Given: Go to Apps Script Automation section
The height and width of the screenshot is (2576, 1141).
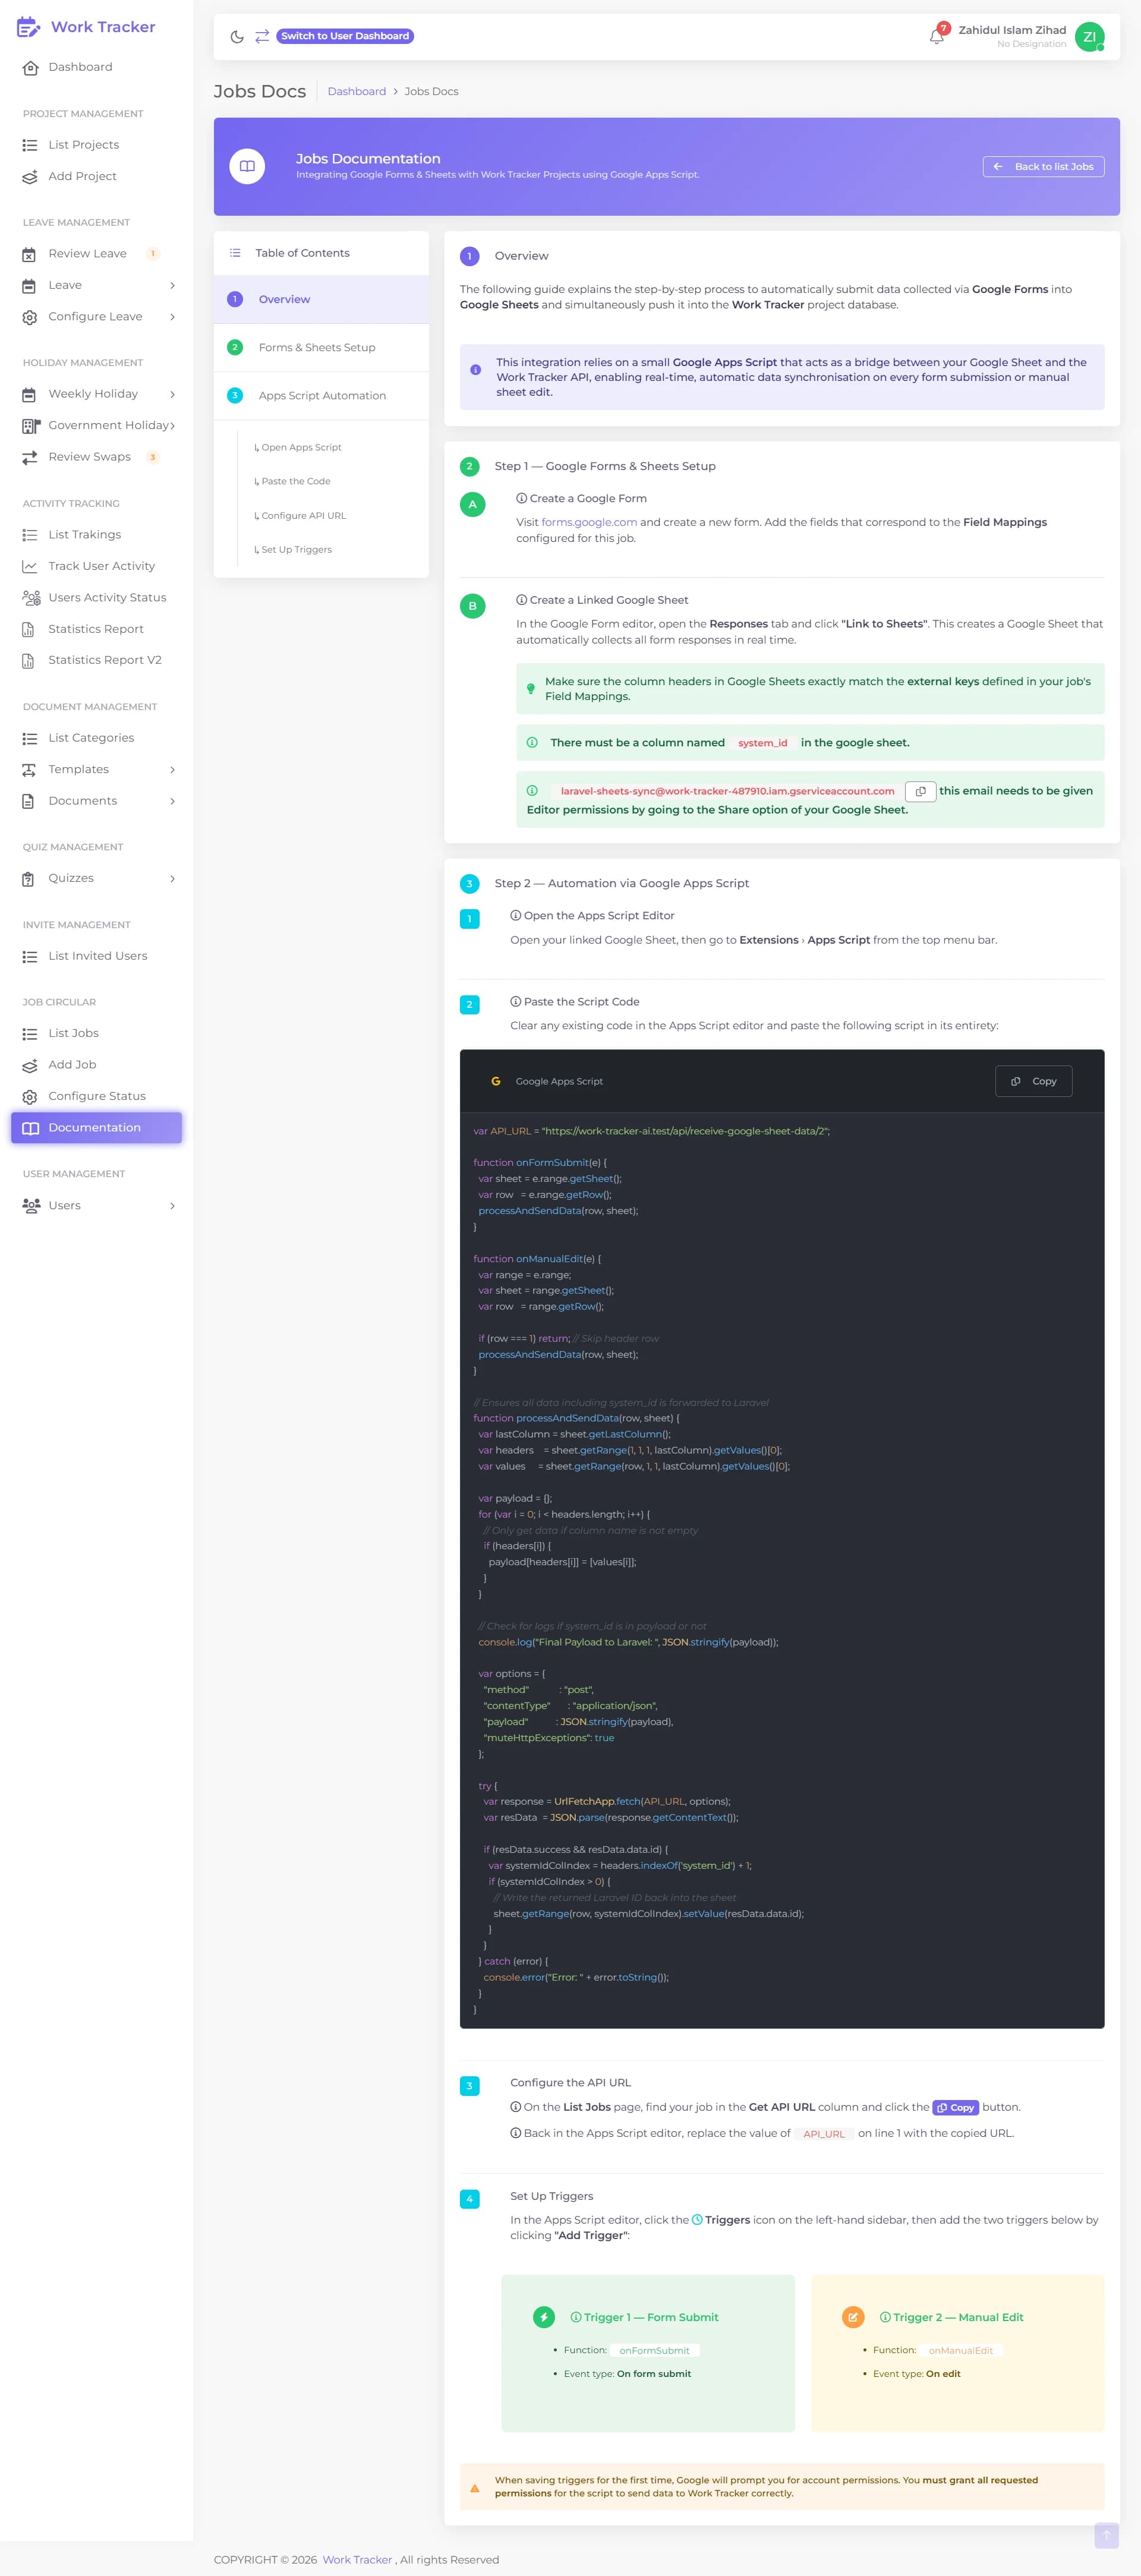Looking at the screenshot, I should (x=321, y=396).
